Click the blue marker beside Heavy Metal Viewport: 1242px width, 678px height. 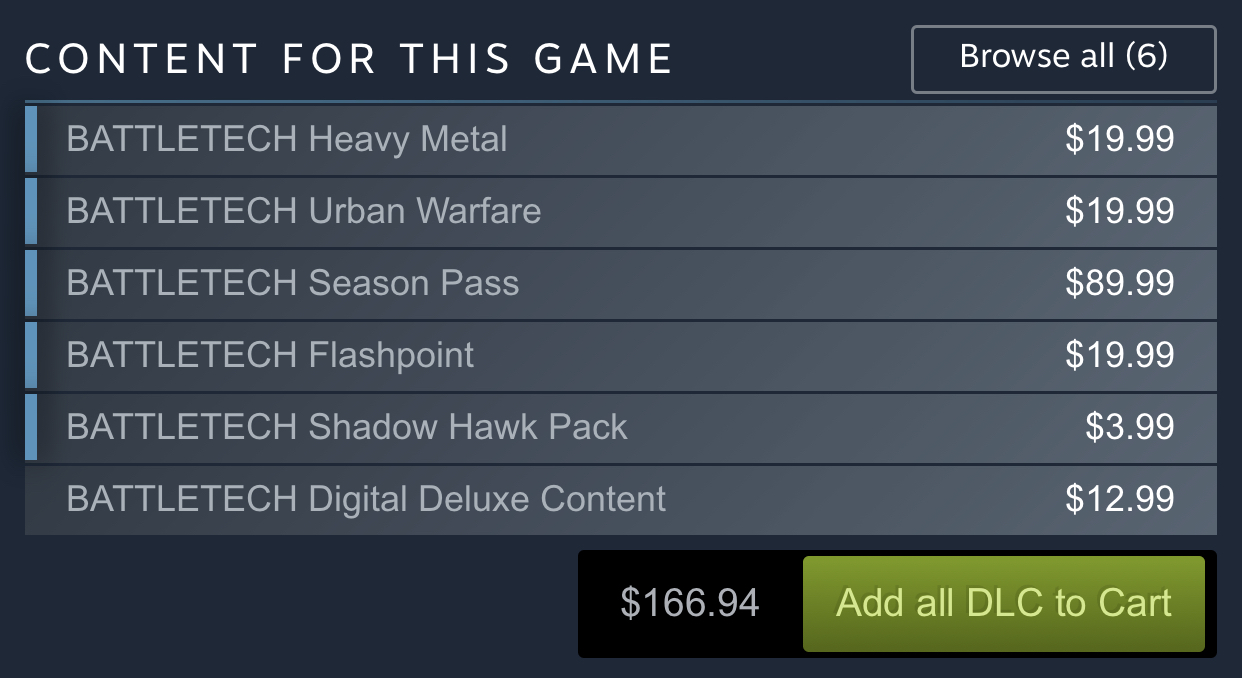tap(31, 139)
